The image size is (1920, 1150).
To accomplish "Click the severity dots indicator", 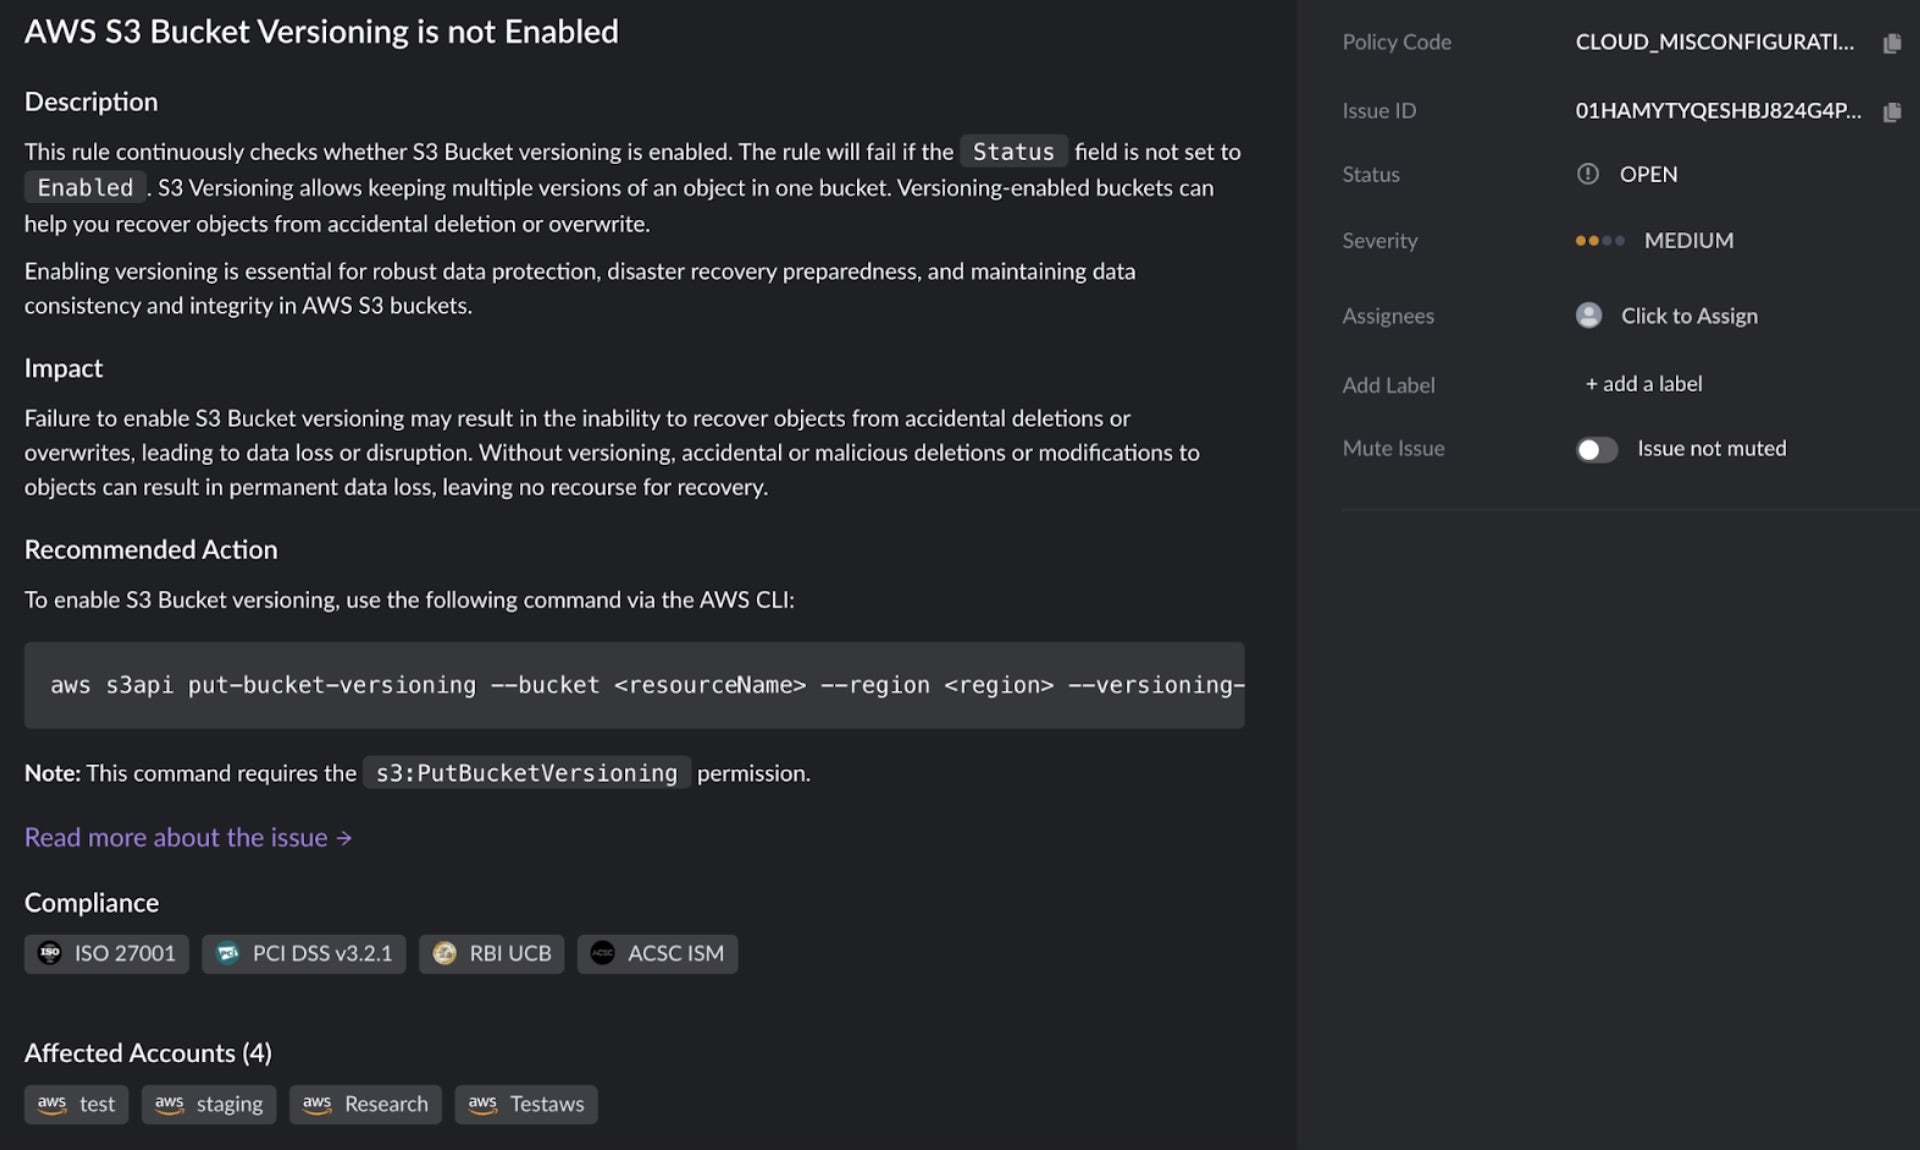I will [1599, 241].
